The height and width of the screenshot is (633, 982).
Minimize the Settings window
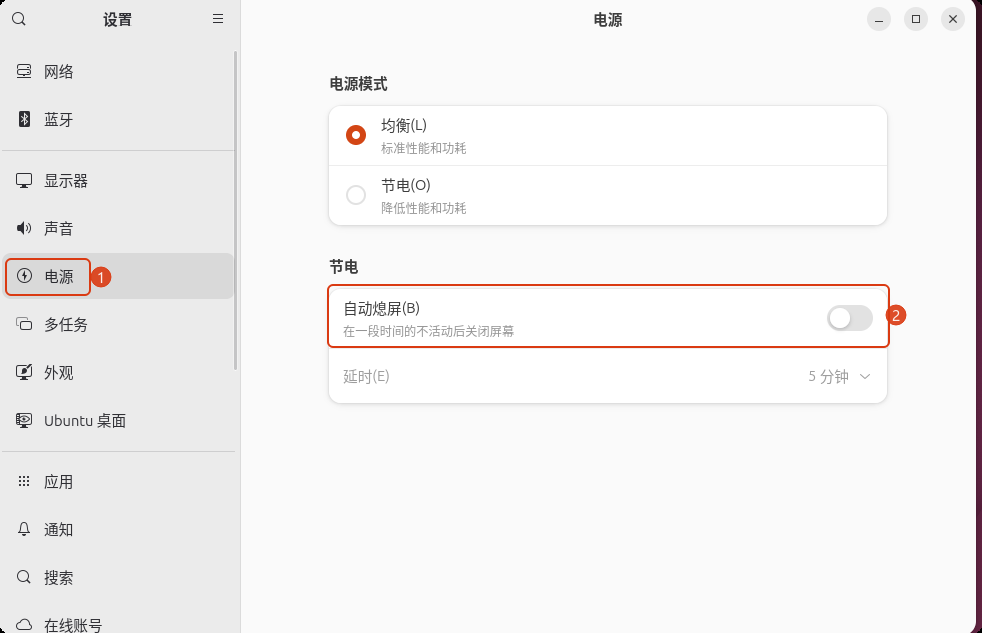[x=879, y=19]
